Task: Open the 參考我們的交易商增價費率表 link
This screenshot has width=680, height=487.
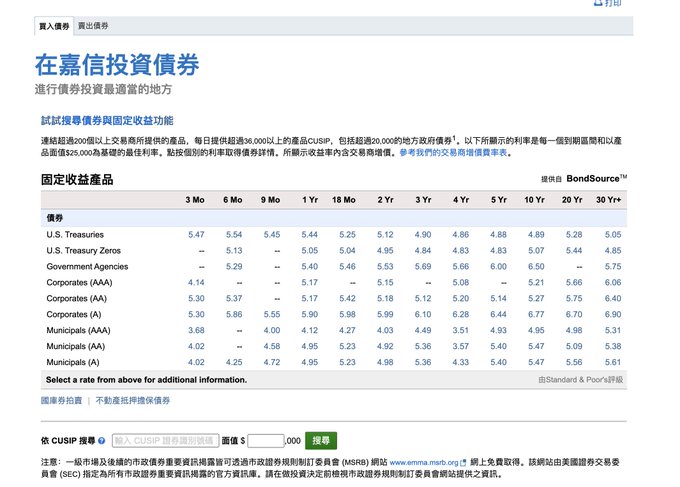Action: [x=455, y=153]
